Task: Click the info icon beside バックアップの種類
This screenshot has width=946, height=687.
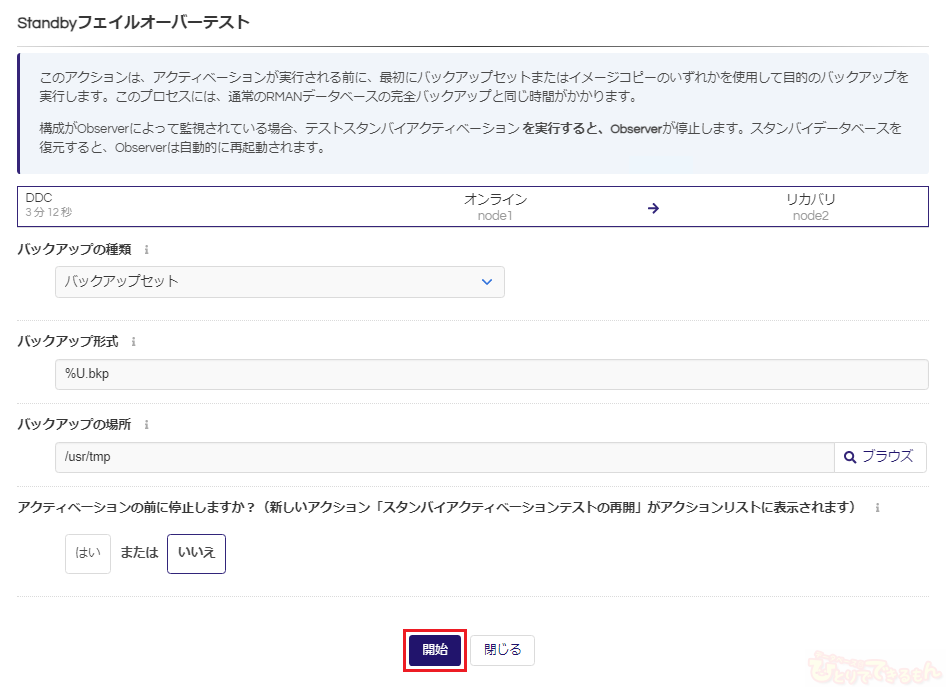Action: 147,250
